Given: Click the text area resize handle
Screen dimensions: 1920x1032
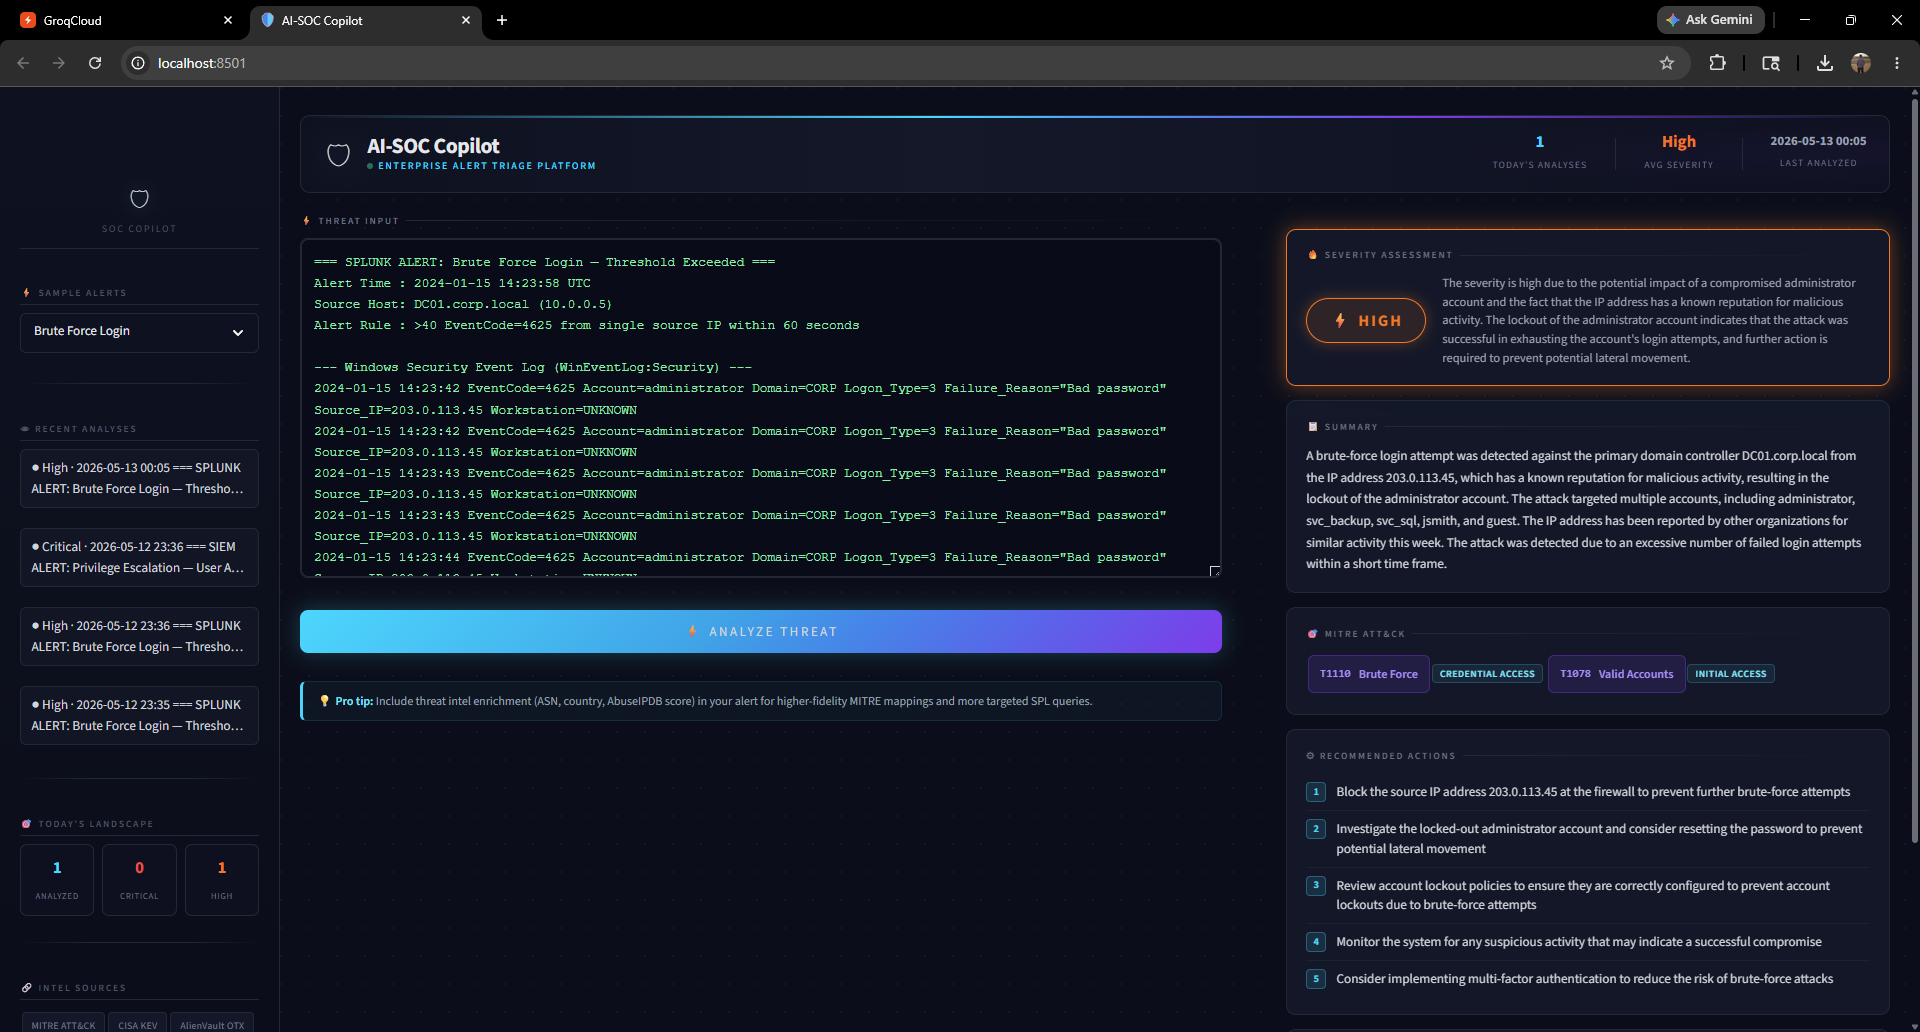Looking at the screenshot, I should 1215,571.
